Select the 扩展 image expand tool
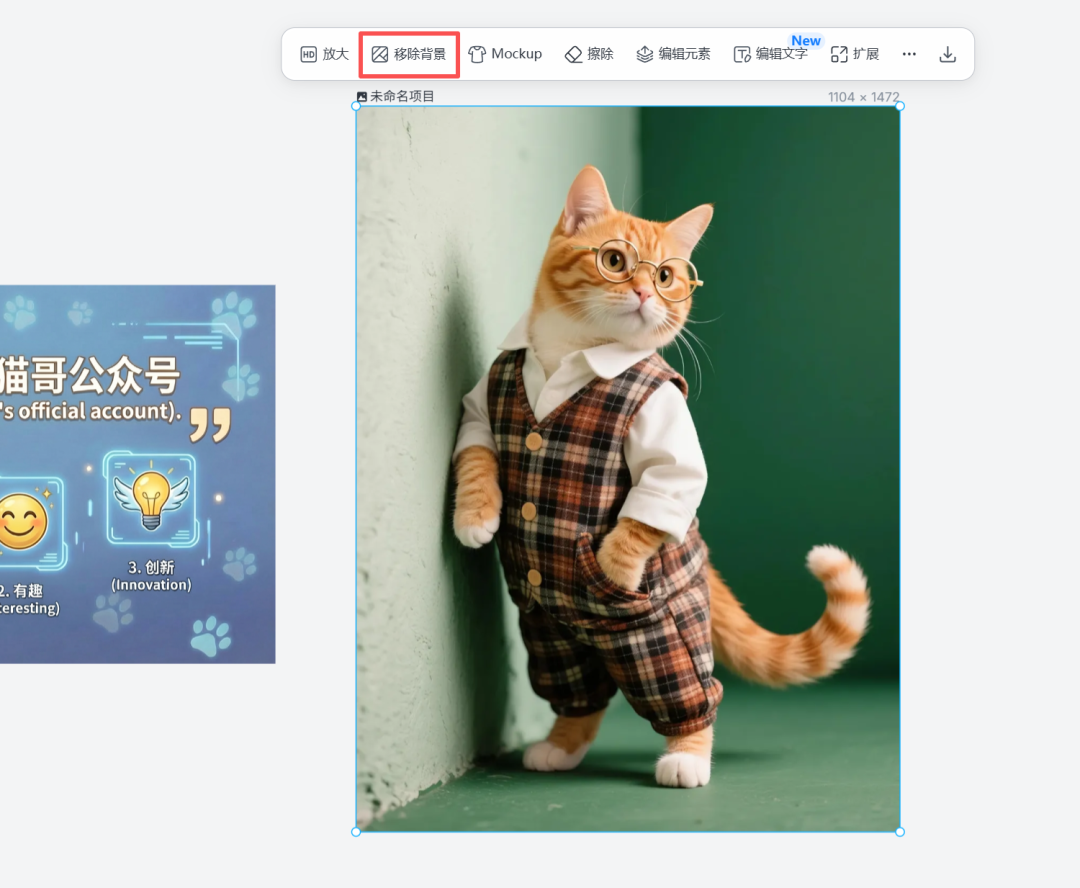The image size is (1080, 888). (x=855, y=54)
